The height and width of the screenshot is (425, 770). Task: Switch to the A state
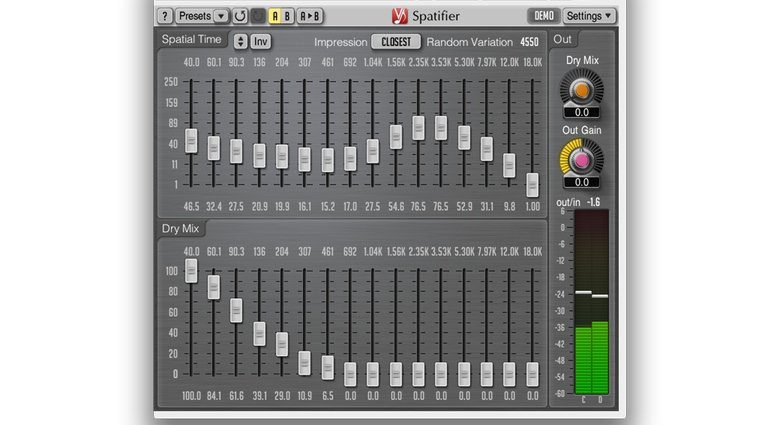click(274, 16)
